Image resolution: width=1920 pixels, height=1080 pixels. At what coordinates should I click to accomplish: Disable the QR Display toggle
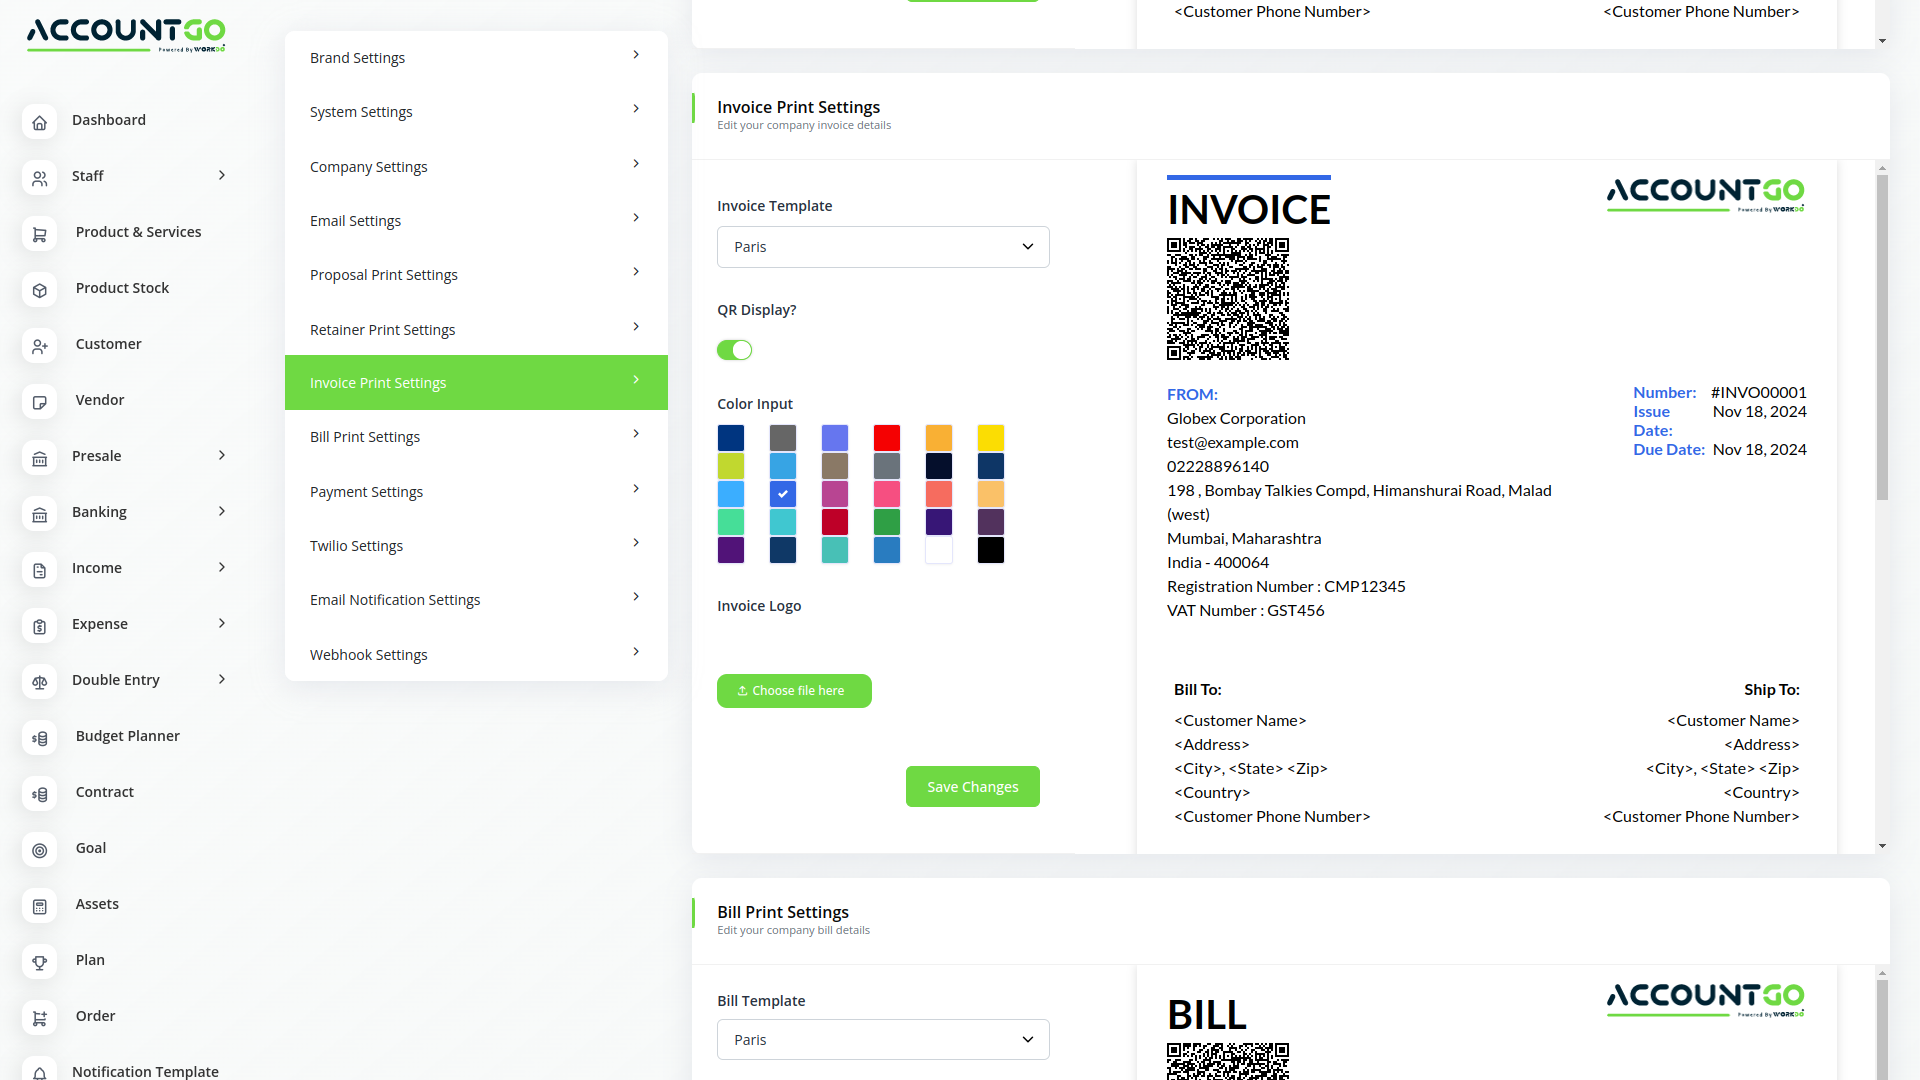point(734,350)
